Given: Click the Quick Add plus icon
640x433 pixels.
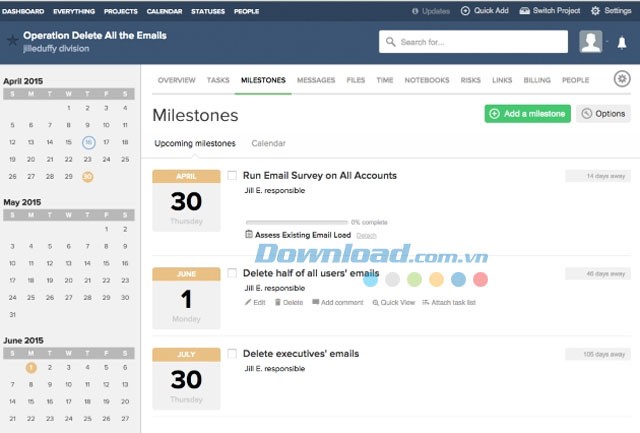Looking at the screenshot, I should [x=466, y=11].
